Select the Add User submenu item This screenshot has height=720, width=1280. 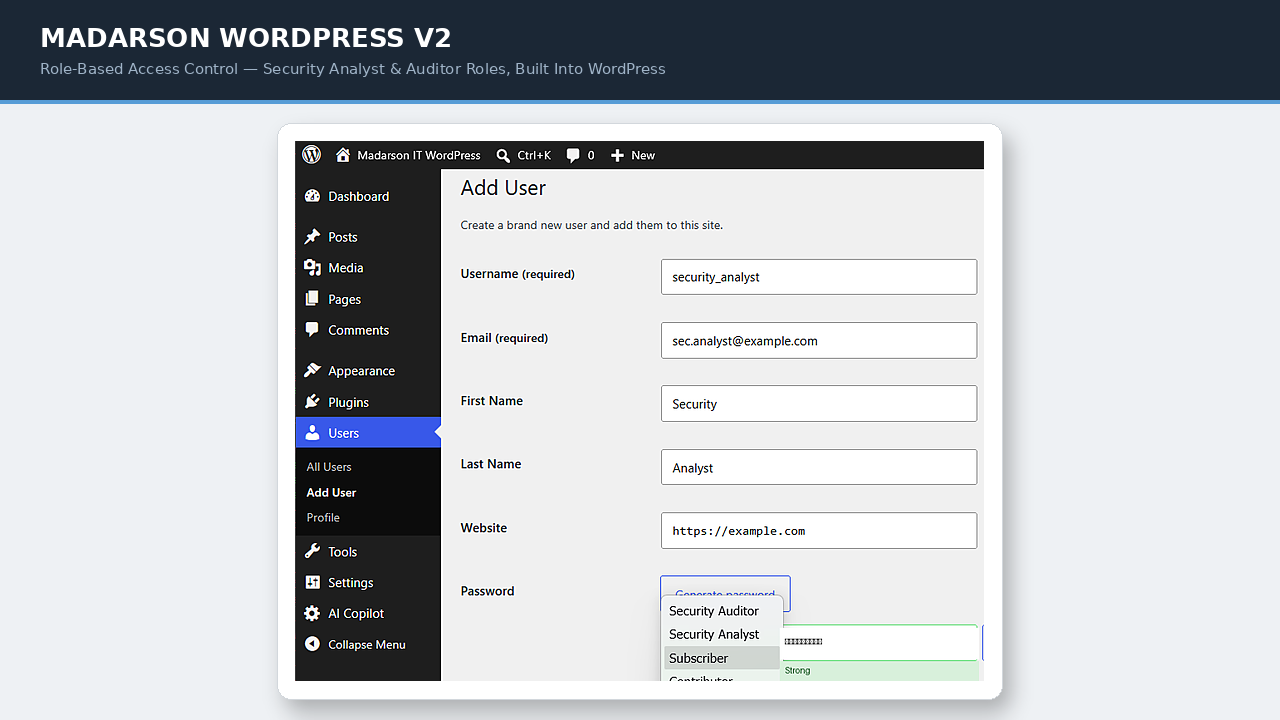[331, 493]
